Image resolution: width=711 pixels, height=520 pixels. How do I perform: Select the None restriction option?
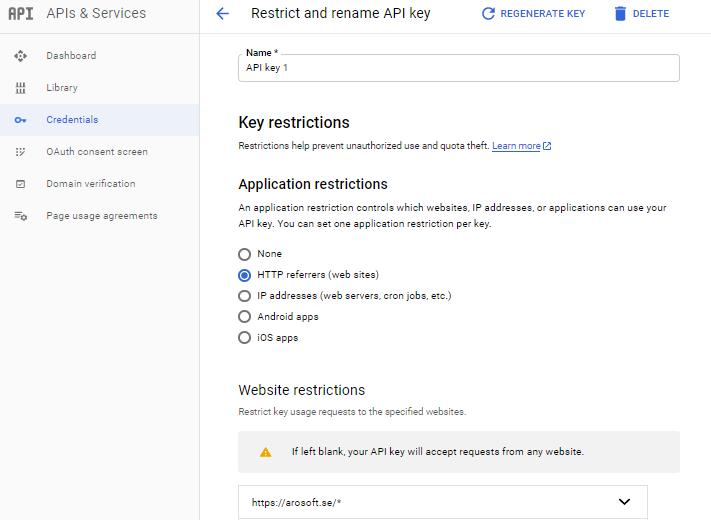[244, 254]
